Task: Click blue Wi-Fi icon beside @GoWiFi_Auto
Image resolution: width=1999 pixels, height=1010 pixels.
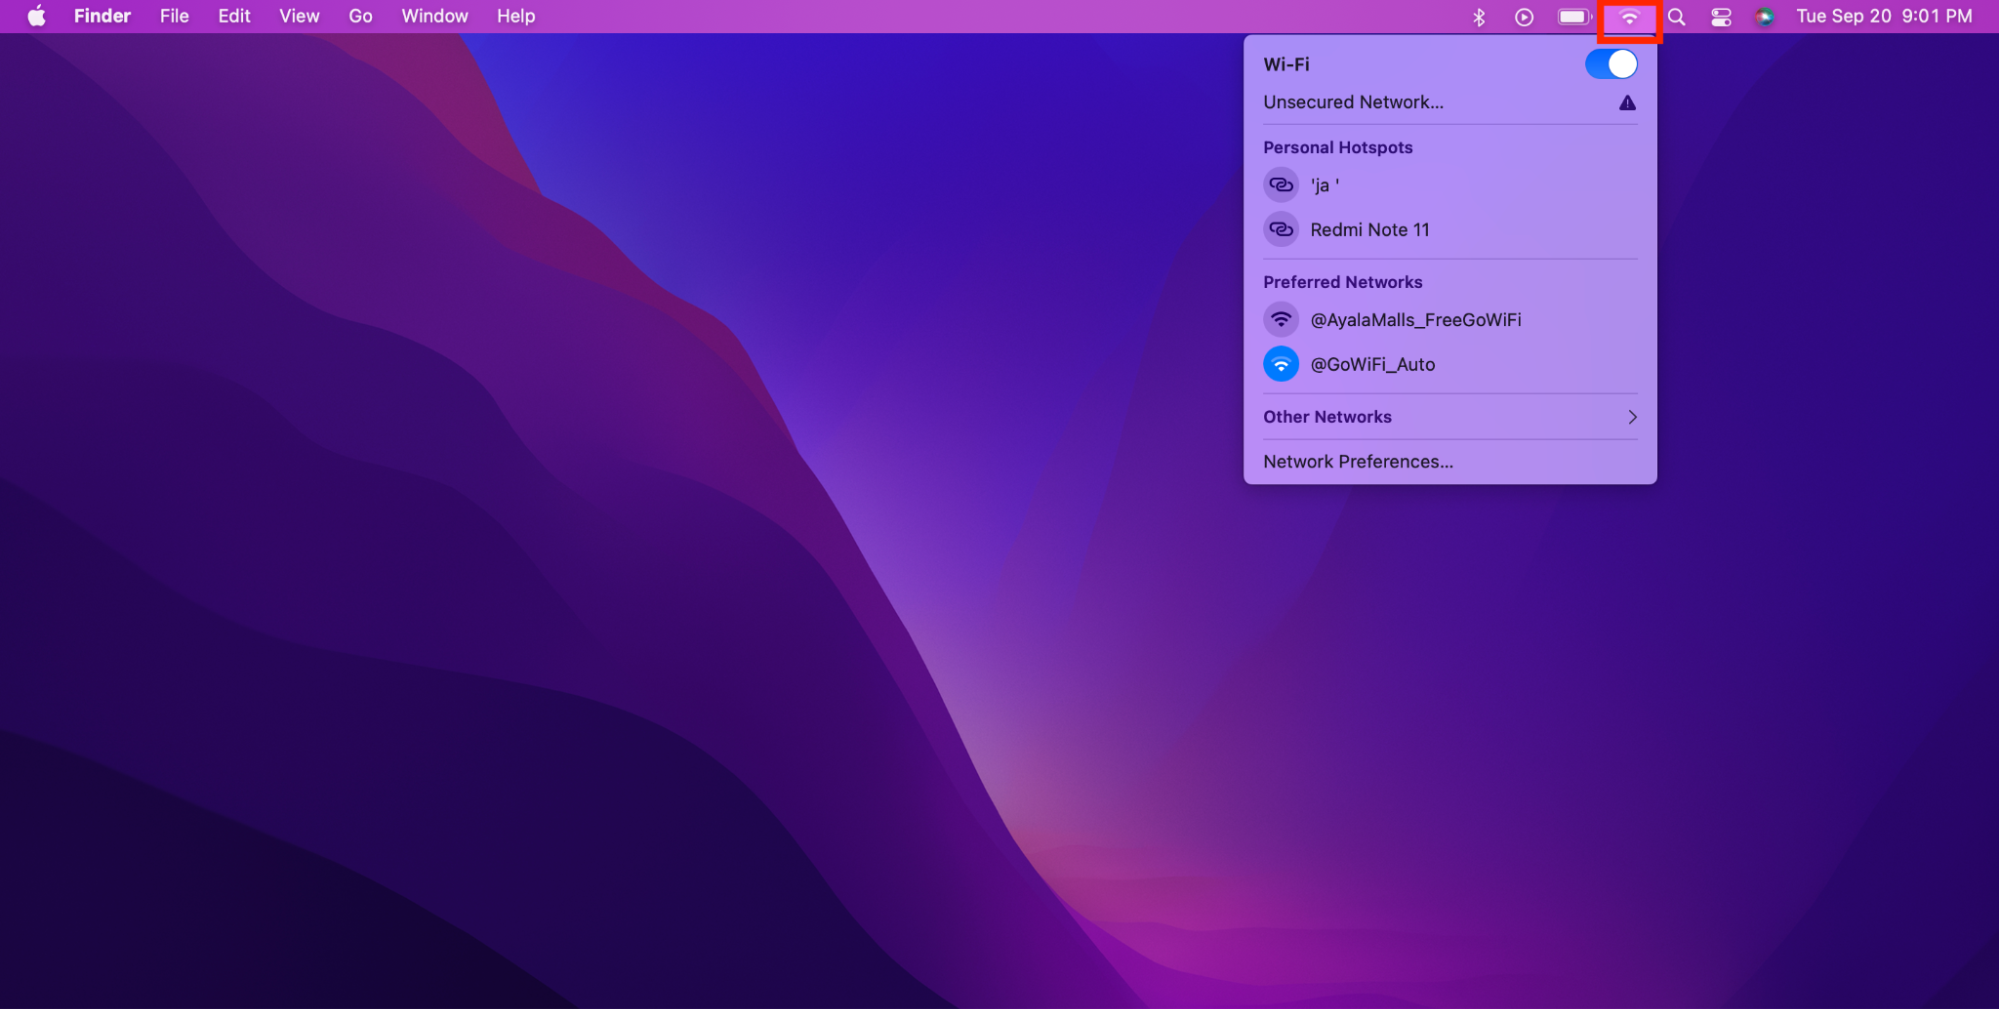Action: 1281,364
